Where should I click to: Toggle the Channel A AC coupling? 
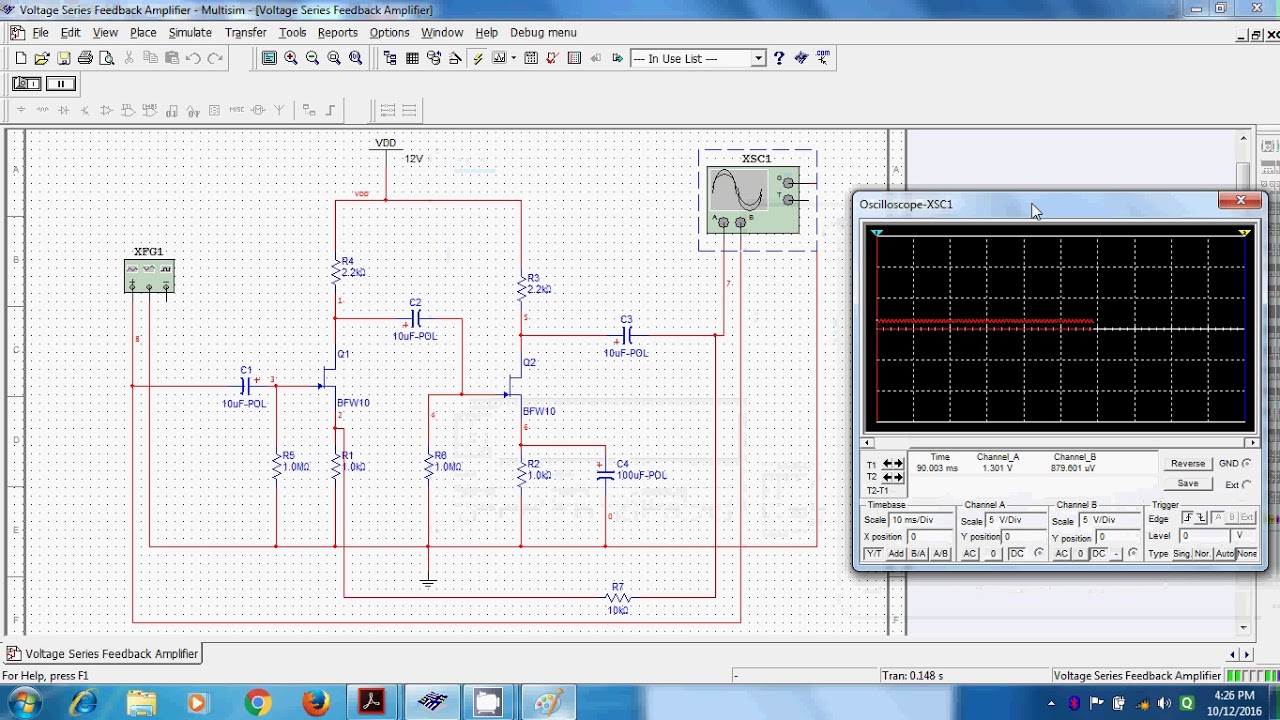click(x=969, y=554)
